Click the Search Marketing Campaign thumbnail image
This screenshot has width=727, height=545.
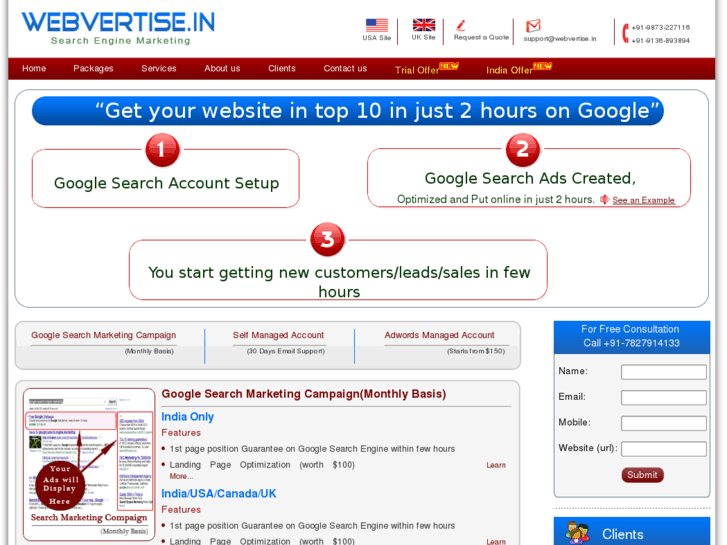tap(89, 465)
